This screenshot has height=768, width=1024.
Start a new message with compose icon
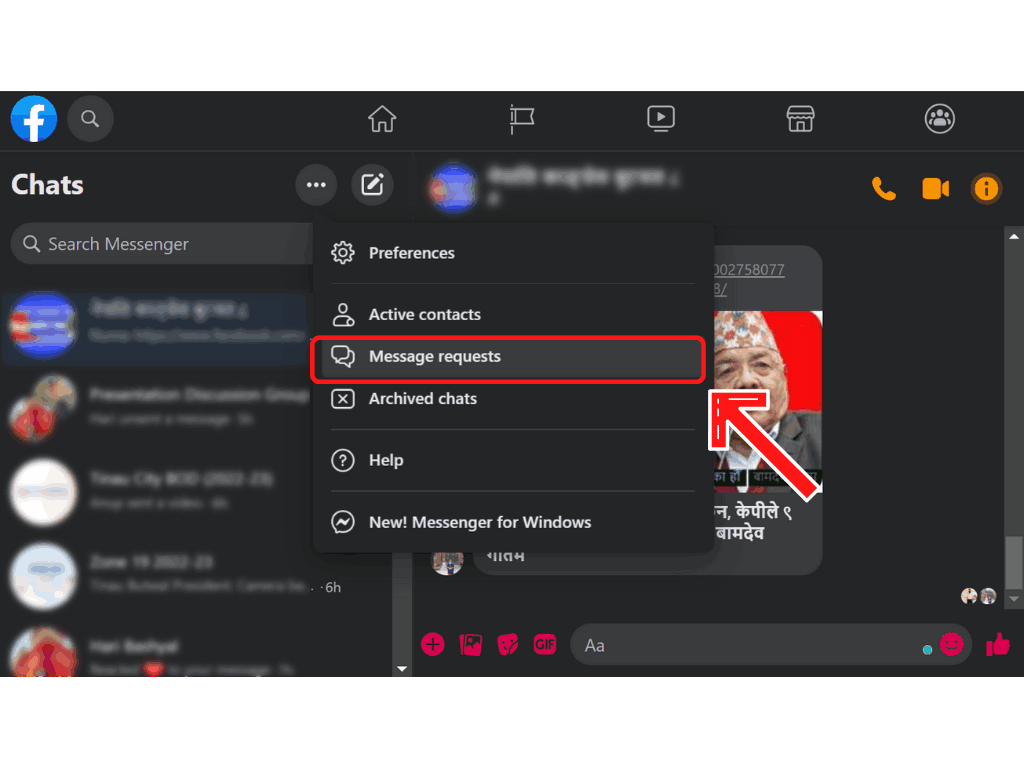click(x=372, y=185)
